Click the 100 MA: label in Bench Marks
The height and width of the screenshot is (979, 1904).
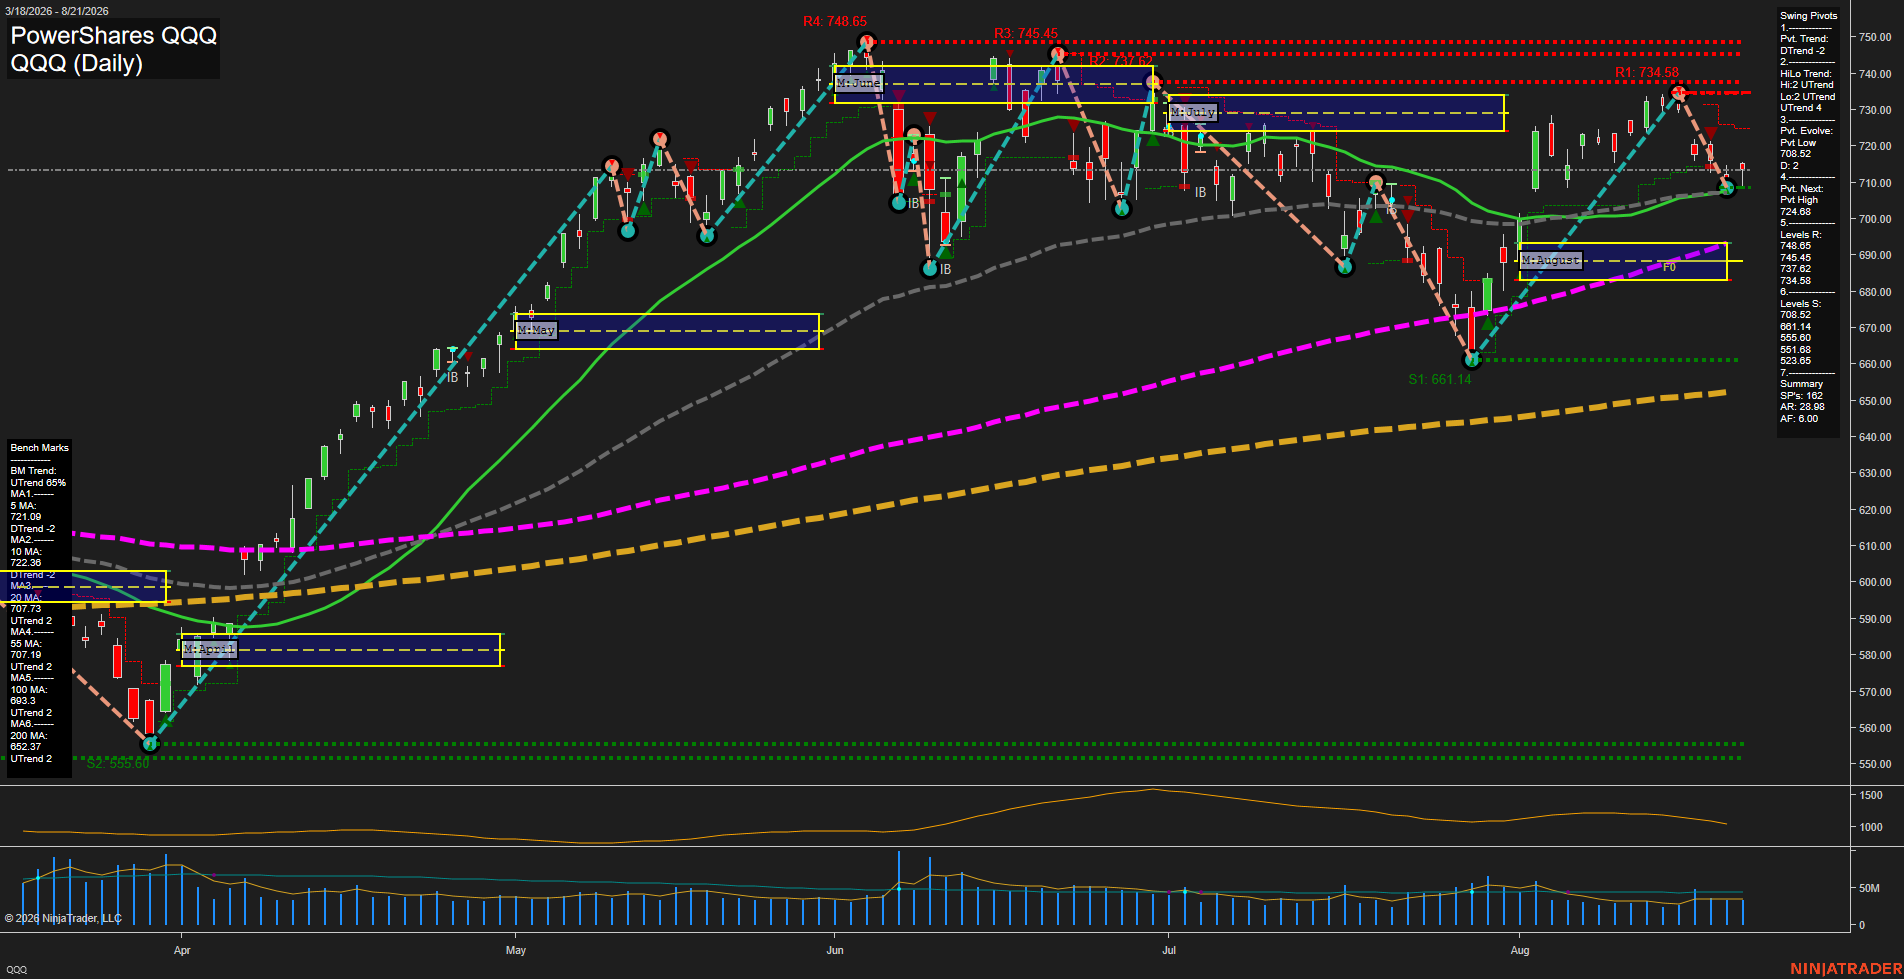click(29, 690)
